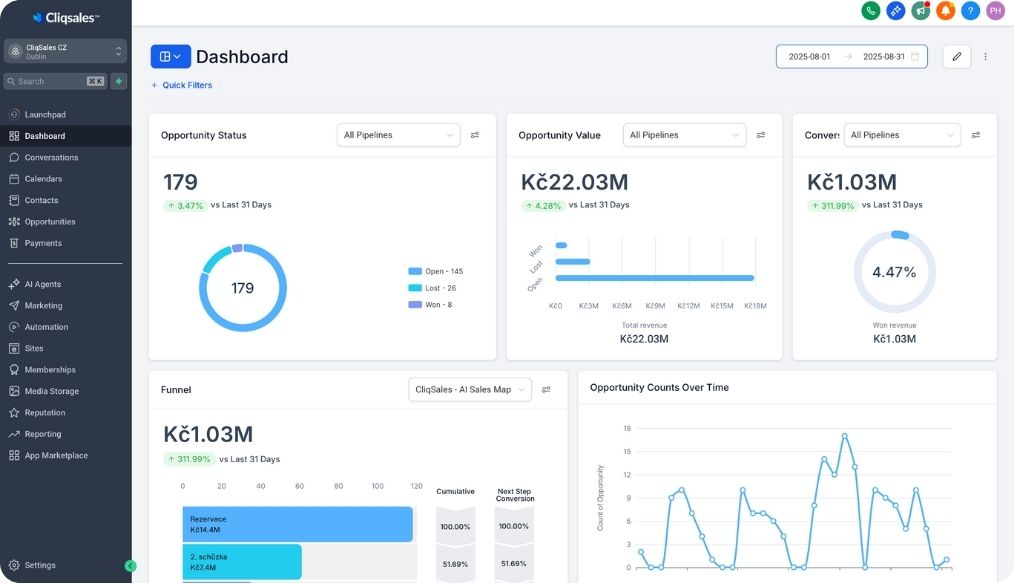Click the Won - 8 legend entry
The height and width of the screenshot is (584, 1016).
tap(430, 305)
